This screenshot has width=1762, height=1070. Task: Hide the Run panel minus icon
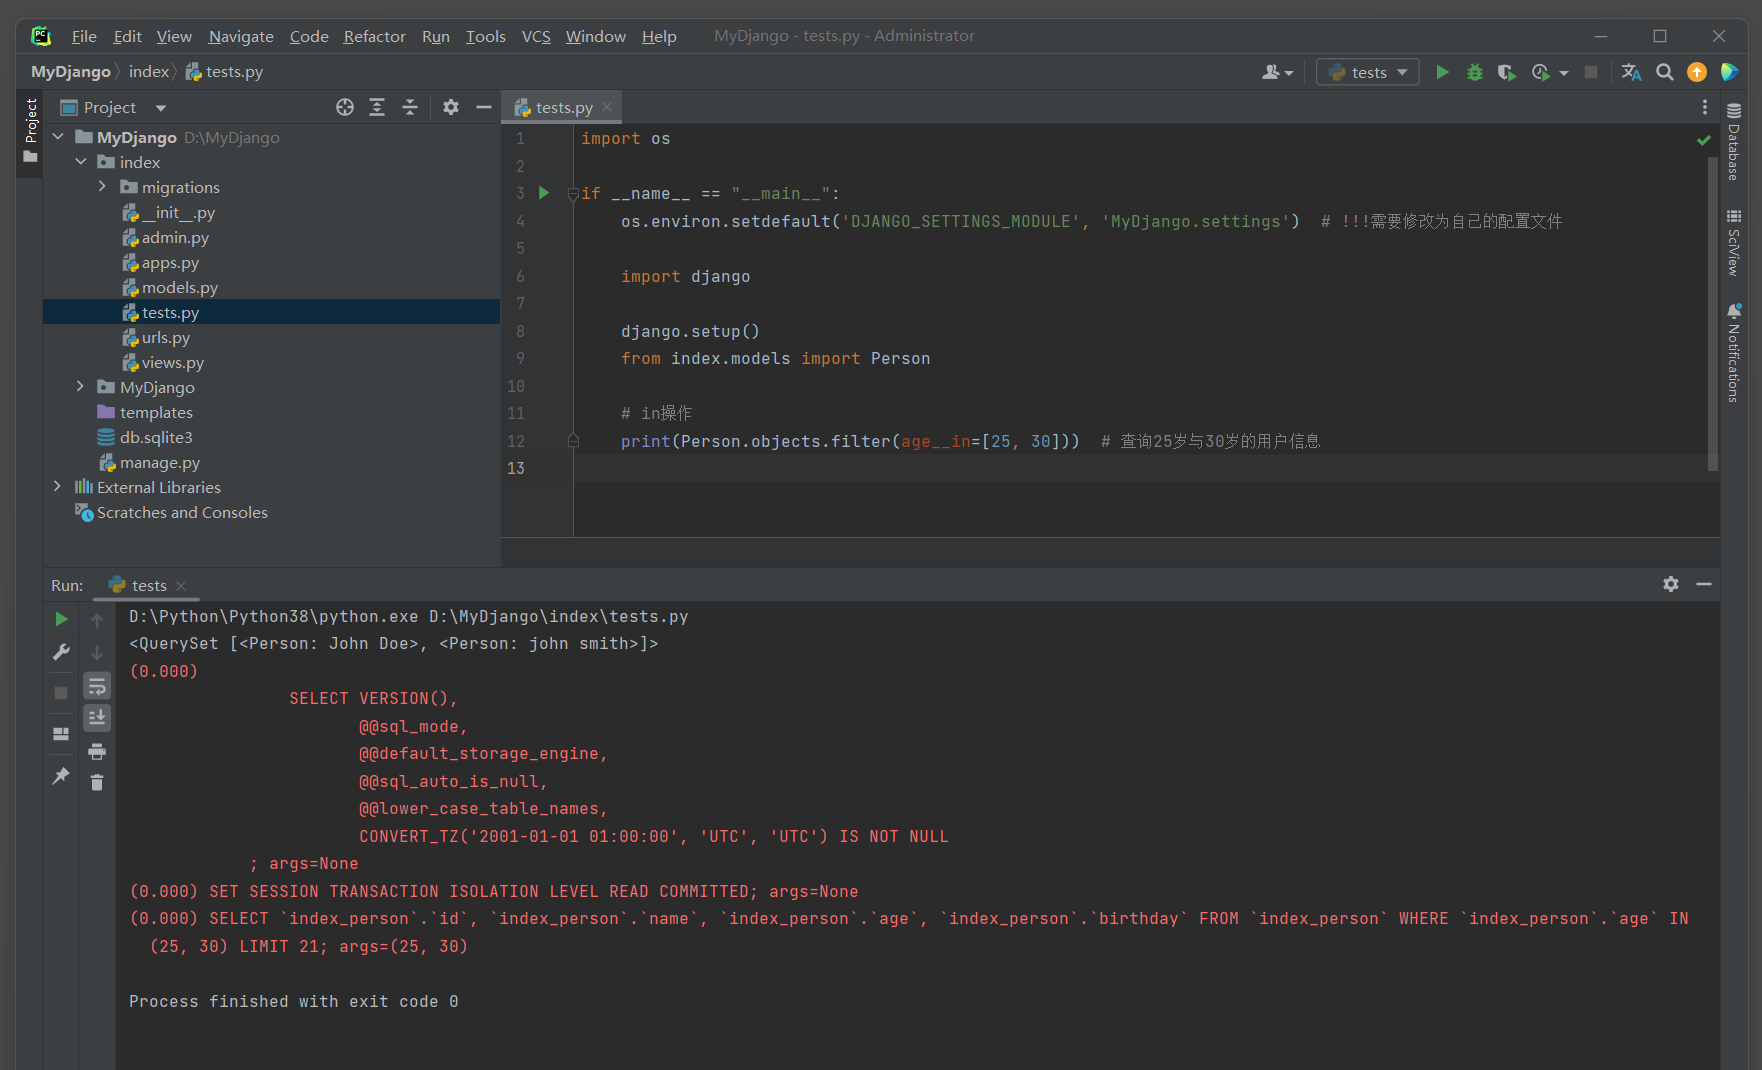(1704, 584)
